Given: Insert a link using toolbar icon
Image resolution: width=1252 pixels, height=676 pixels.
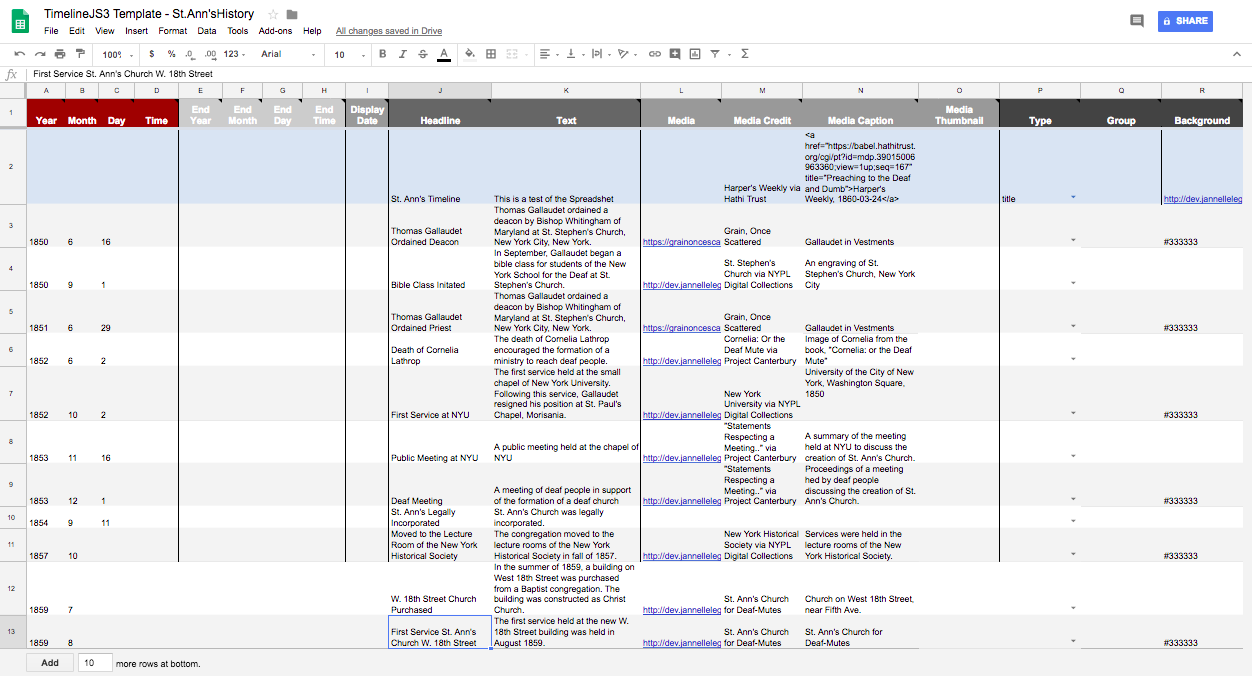Looking at the screenshot, I should pyautogui.click(x=655, y=54).
